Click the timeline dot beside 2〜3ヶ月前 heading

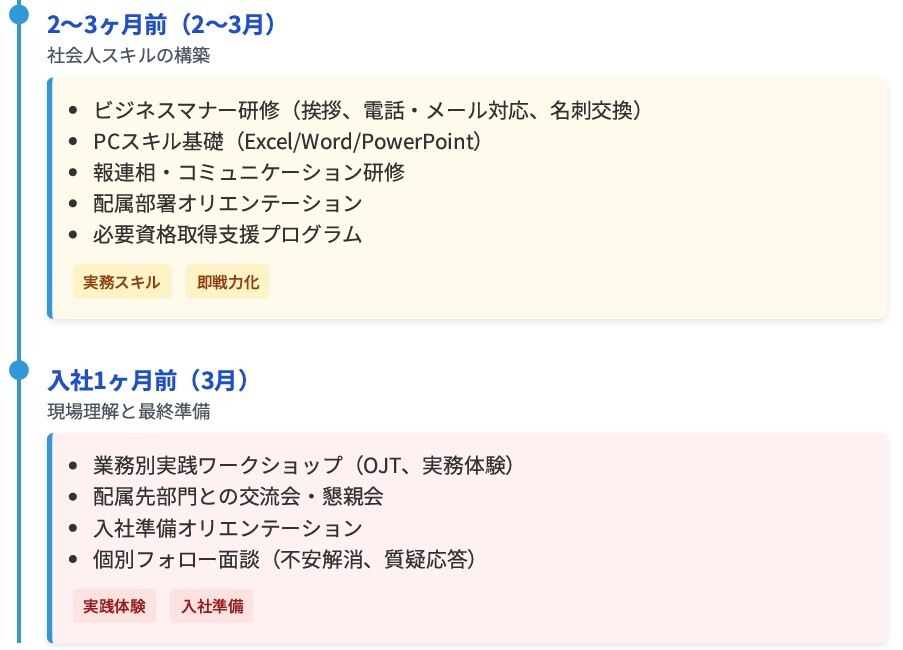[19, 14]
